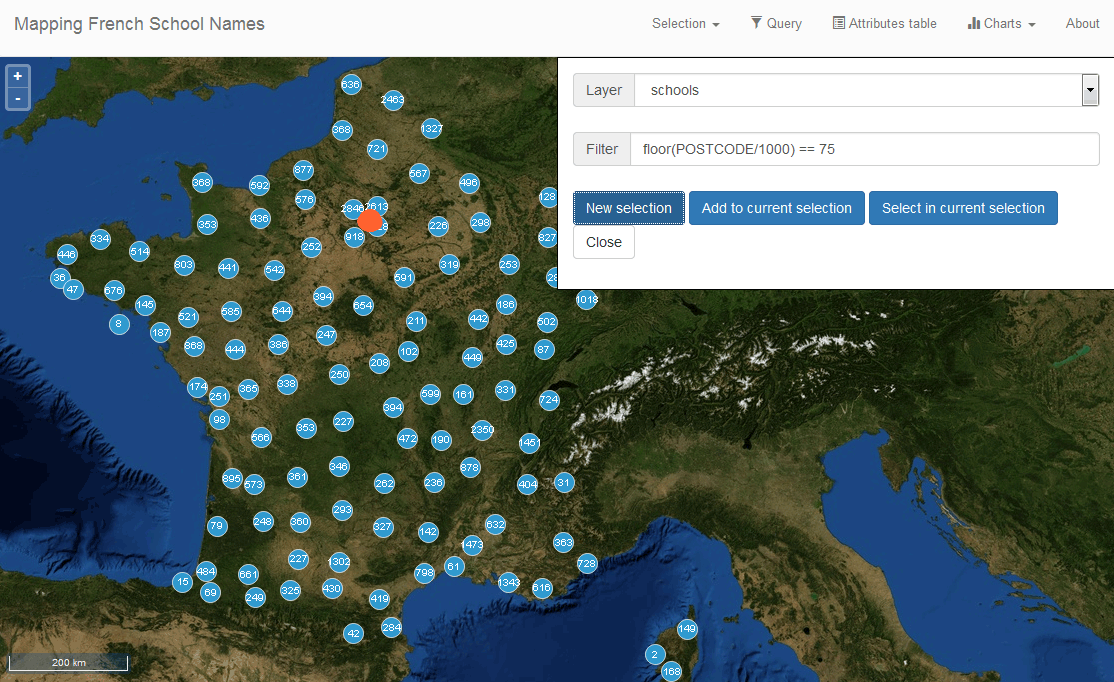Open the Charts menu
The width and height of the screenshot is (1114, 682).
[1001, 23]
